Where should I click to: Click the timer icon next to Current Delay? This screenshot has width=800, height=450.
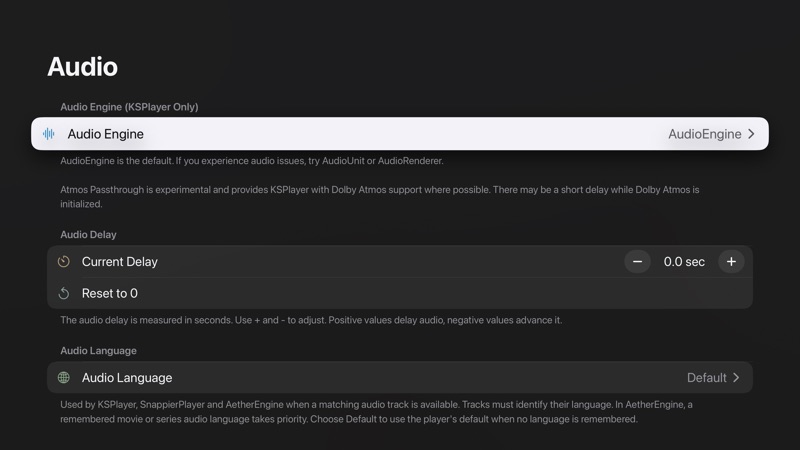(64, 262)
